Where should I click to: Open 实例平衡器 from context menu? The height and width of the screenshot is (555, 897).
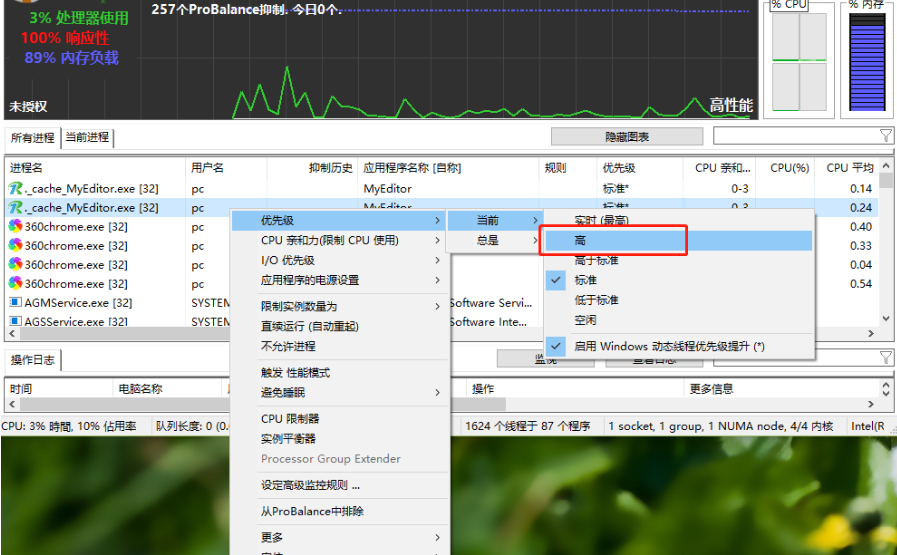tap(340, 439)
